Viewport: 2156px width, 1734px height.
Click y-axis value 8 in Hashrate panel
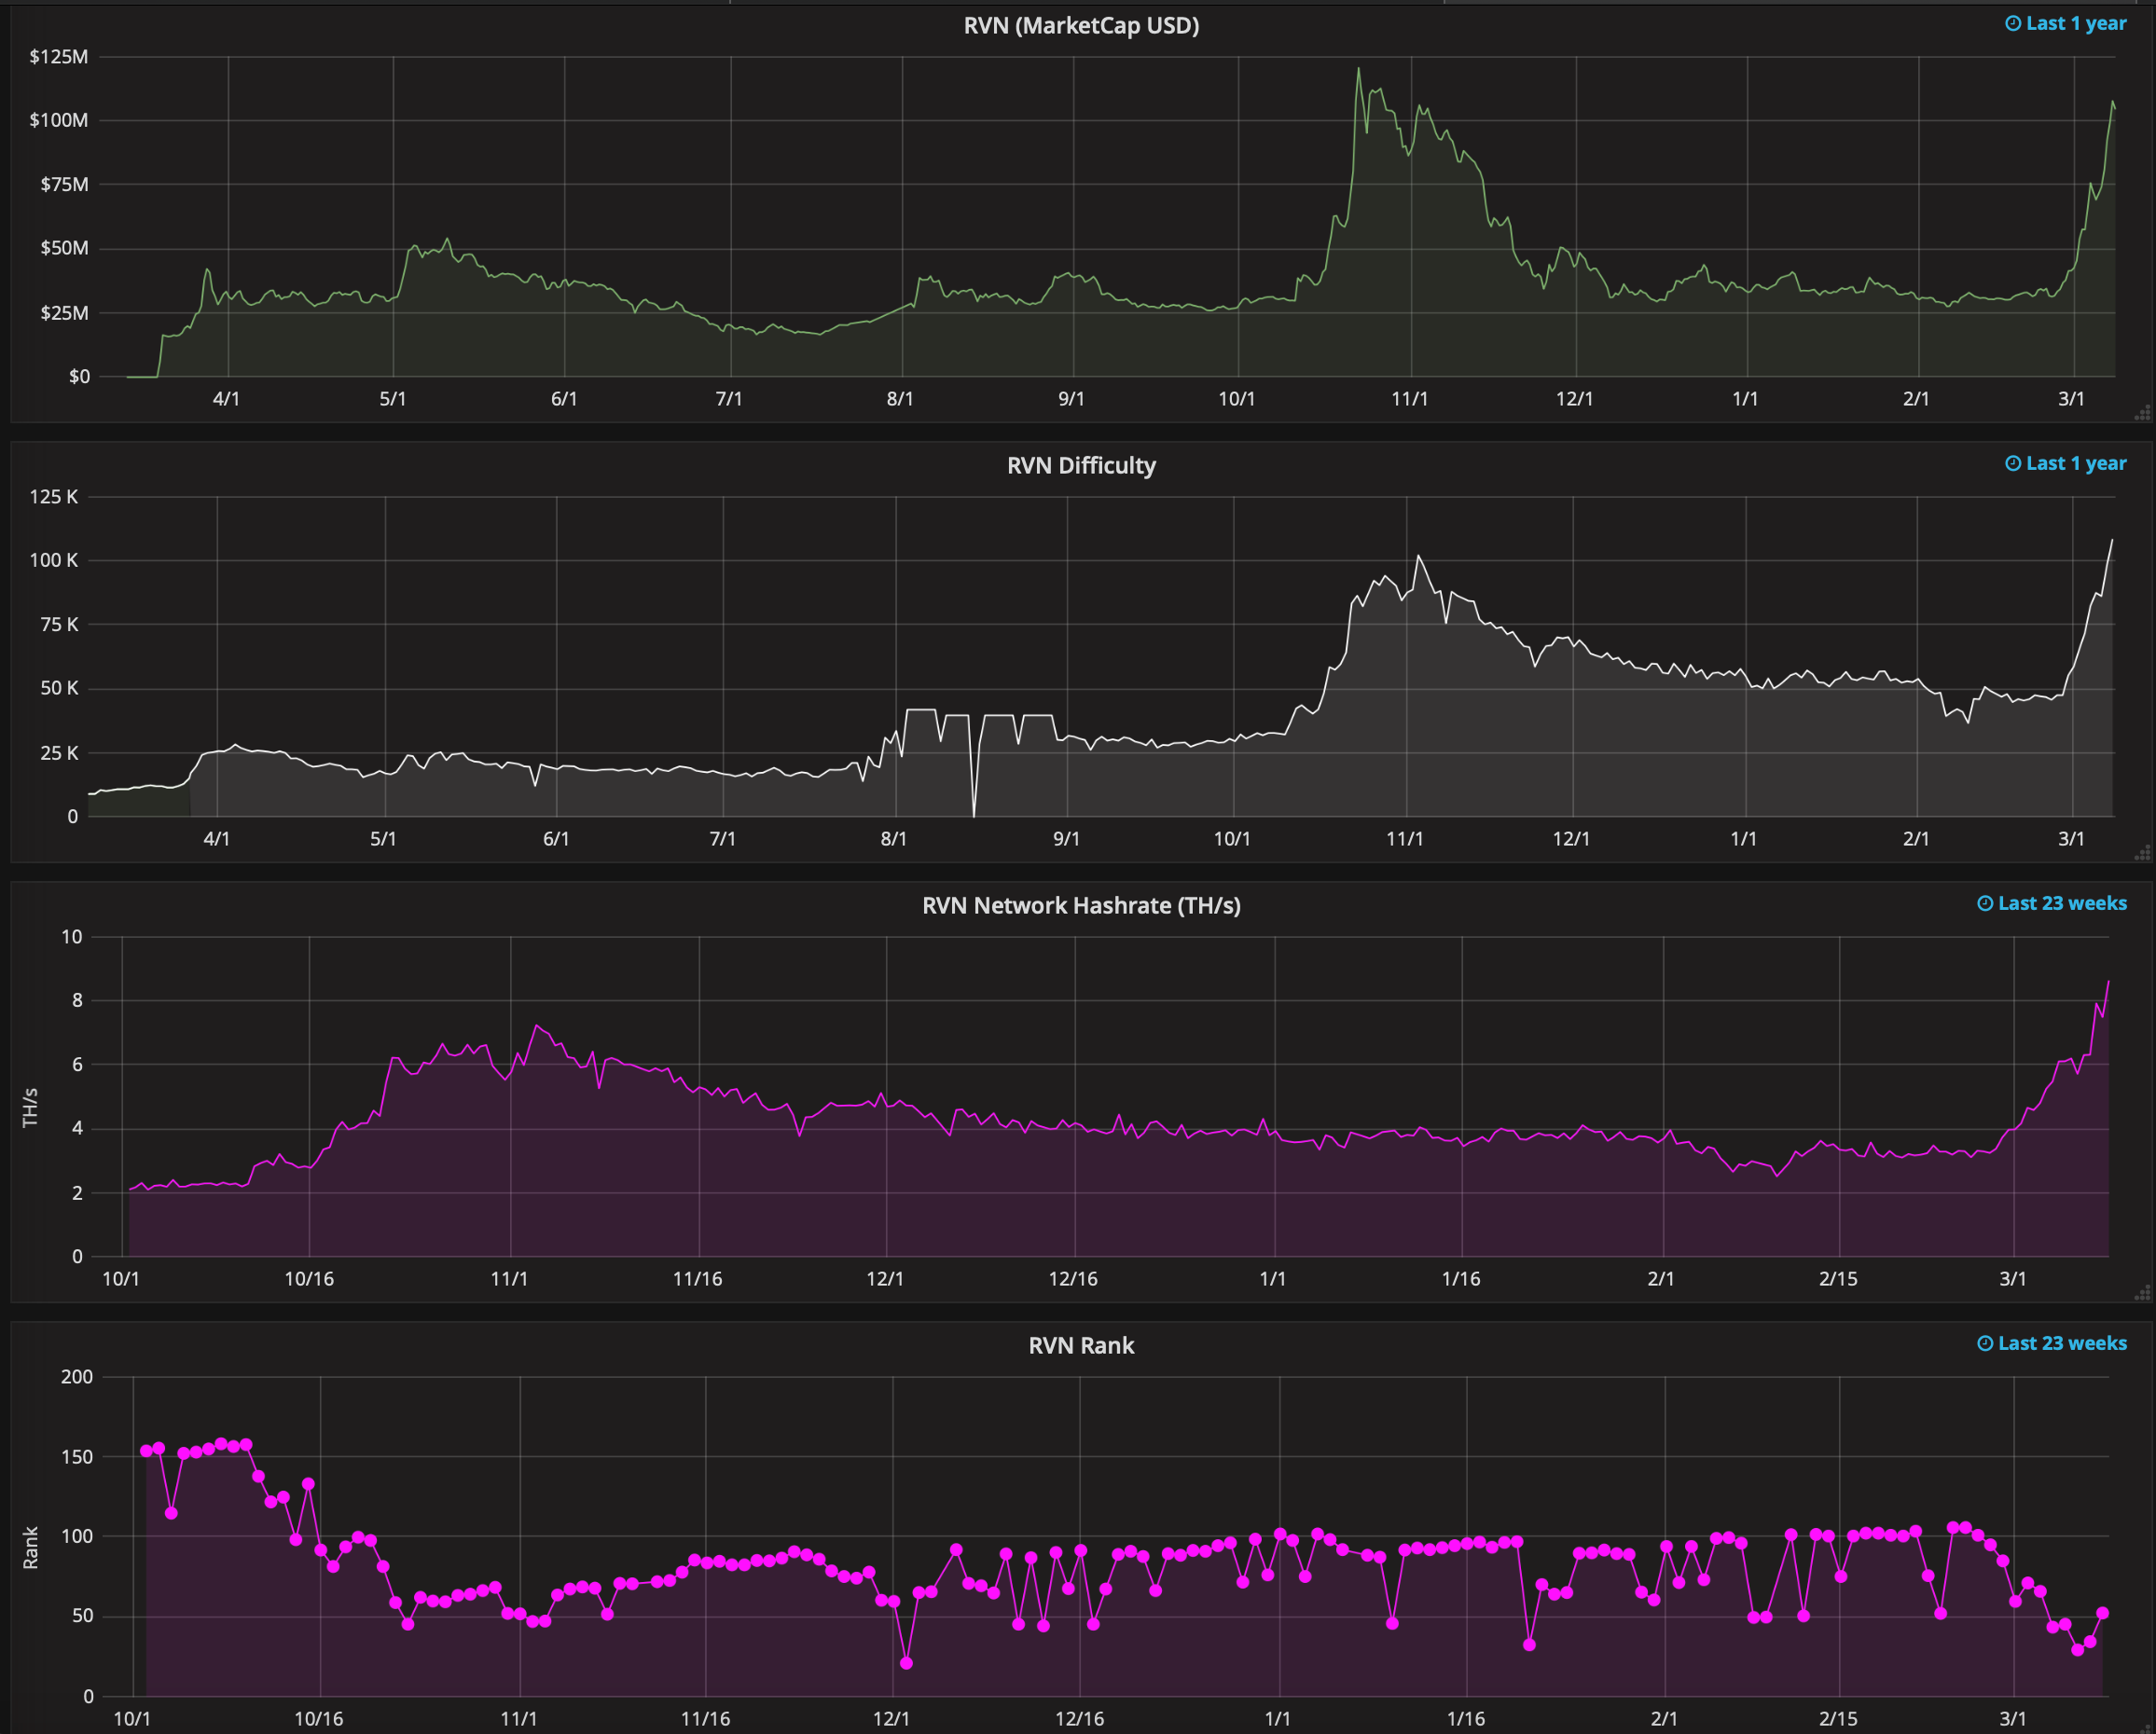pos(77,1000)
